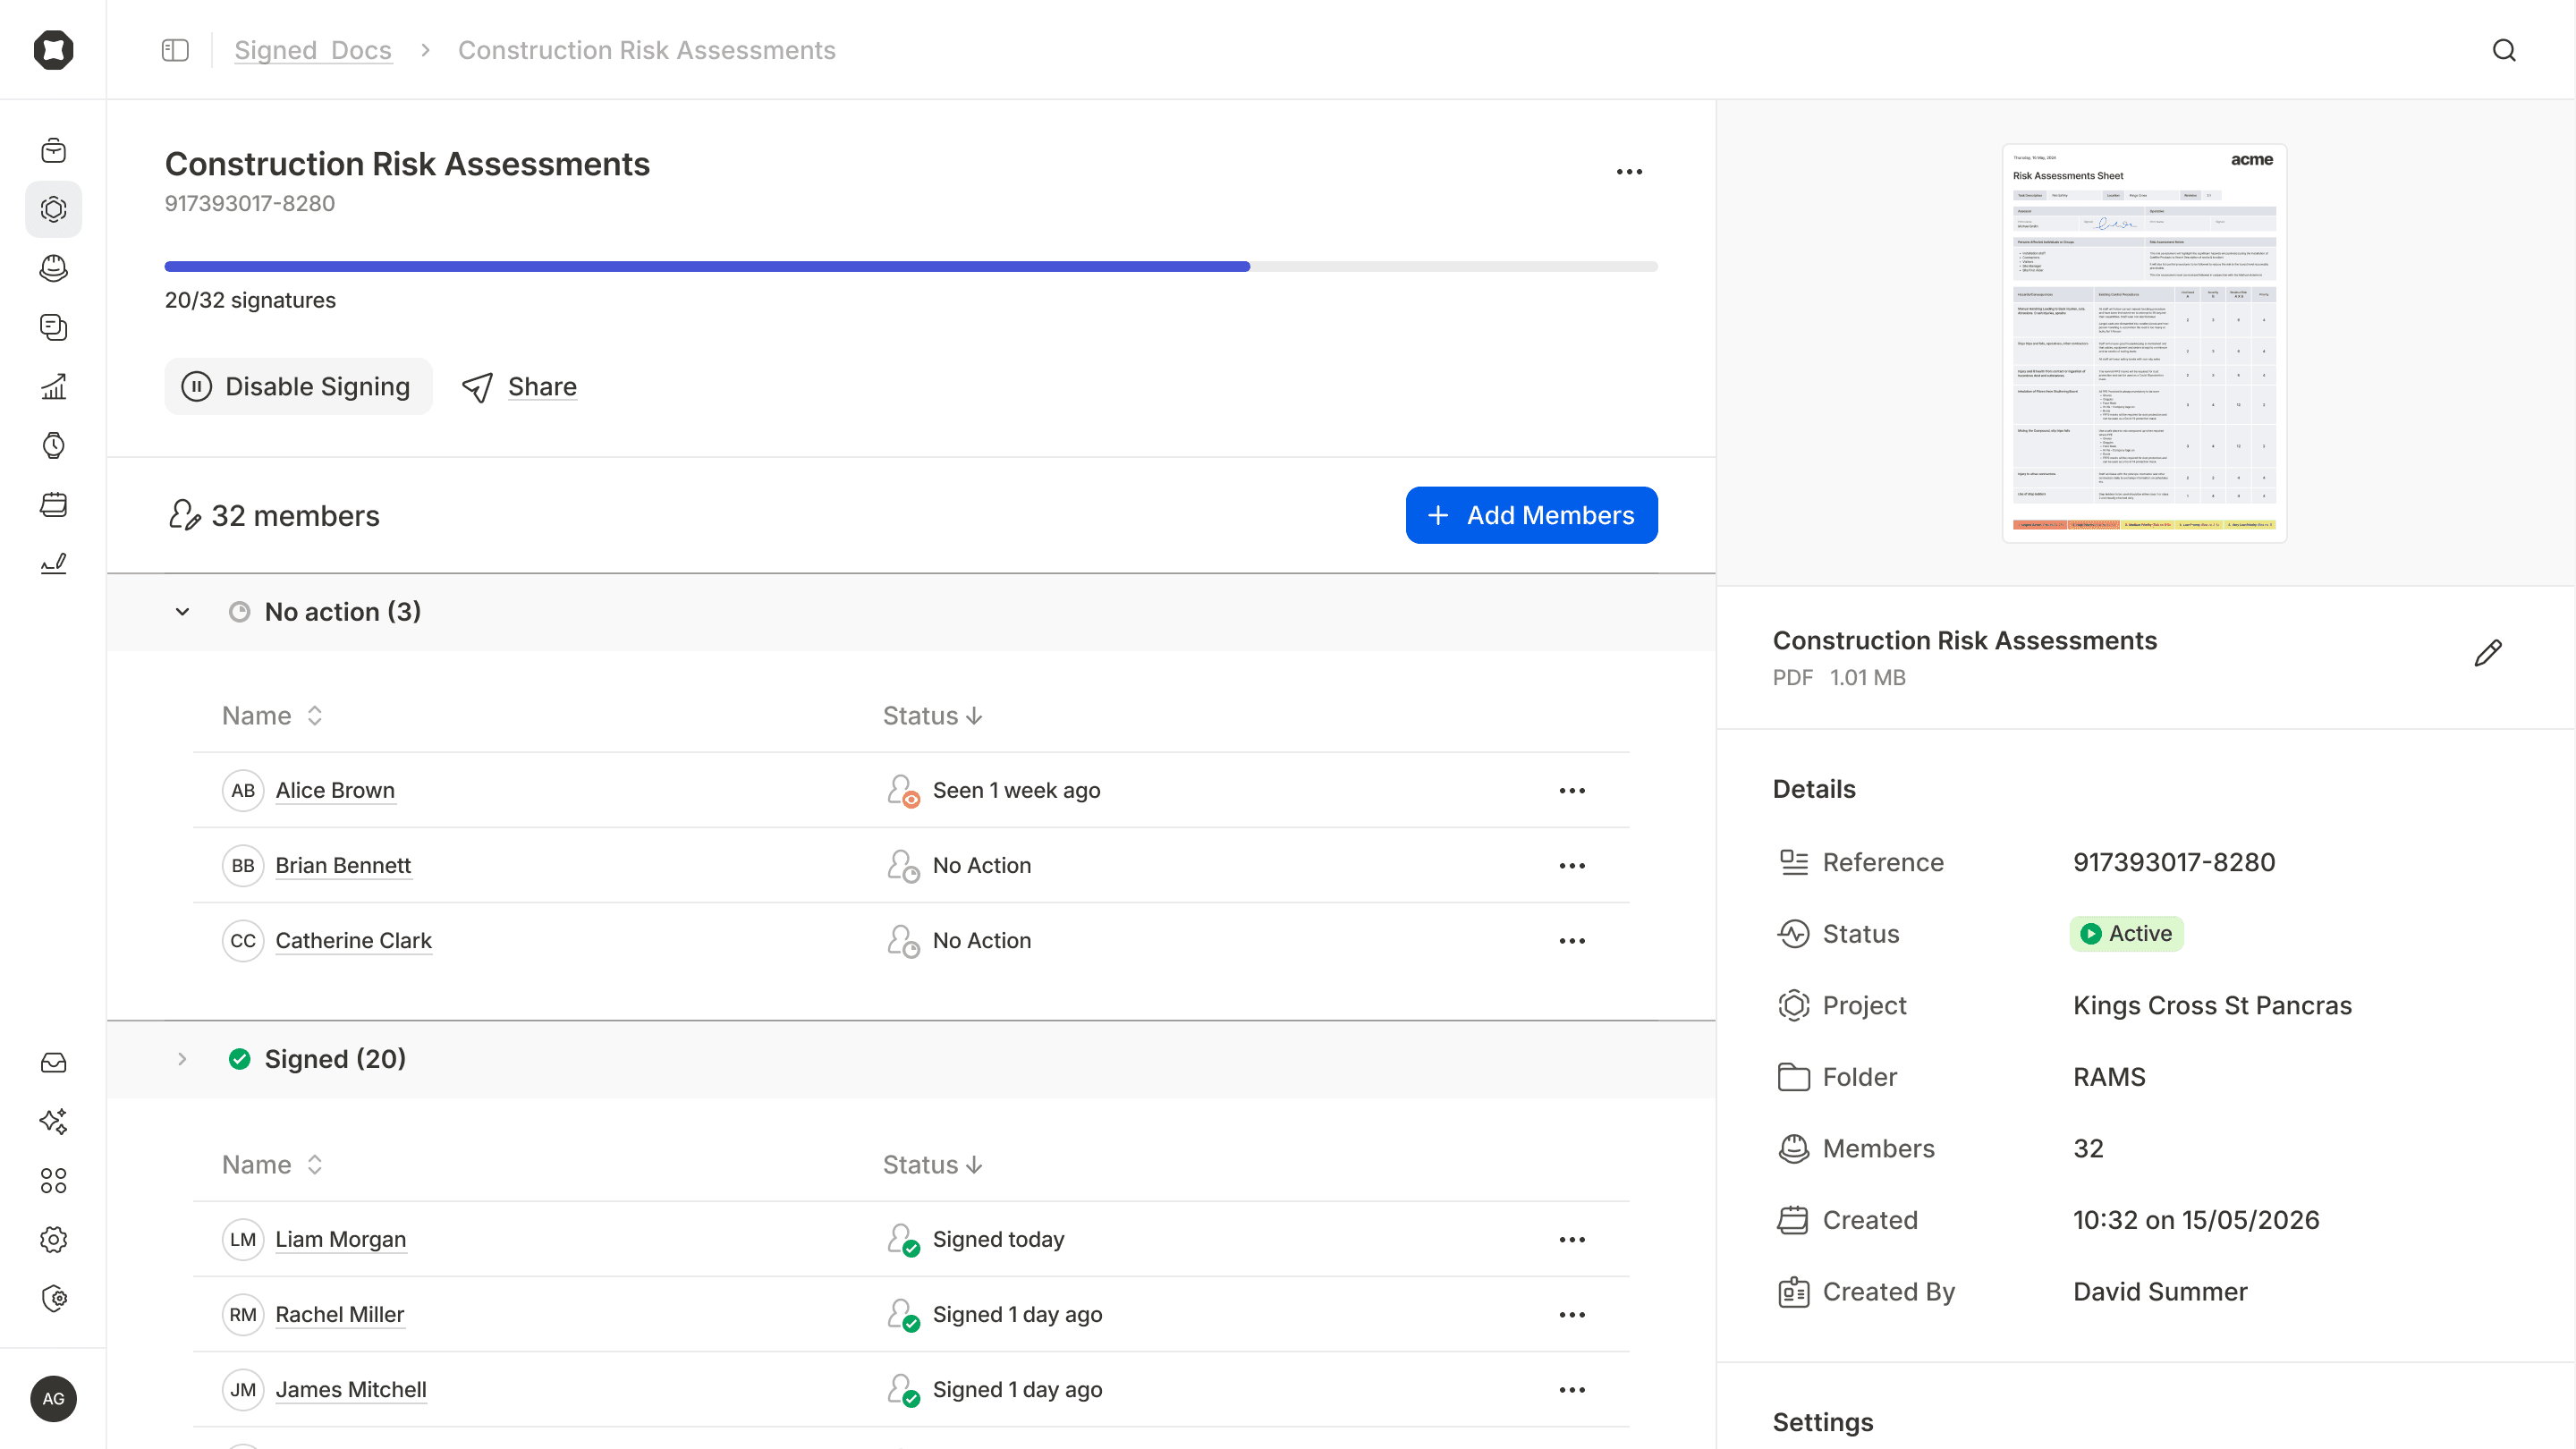This screenshot has width=2576, height=1449.
Task: Open Brian Bennett row options menu
Action: tap(1572, 865)
